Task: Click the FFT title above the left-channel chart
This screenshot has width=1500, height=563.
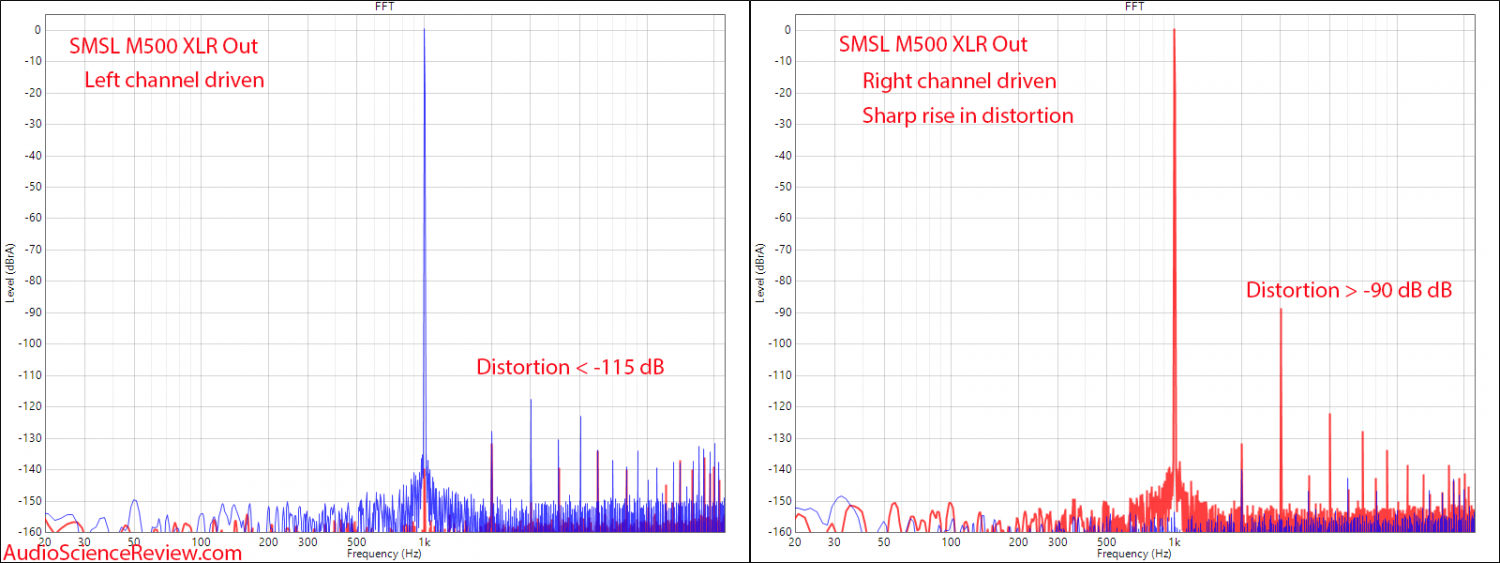Action: tap(384, 5)
